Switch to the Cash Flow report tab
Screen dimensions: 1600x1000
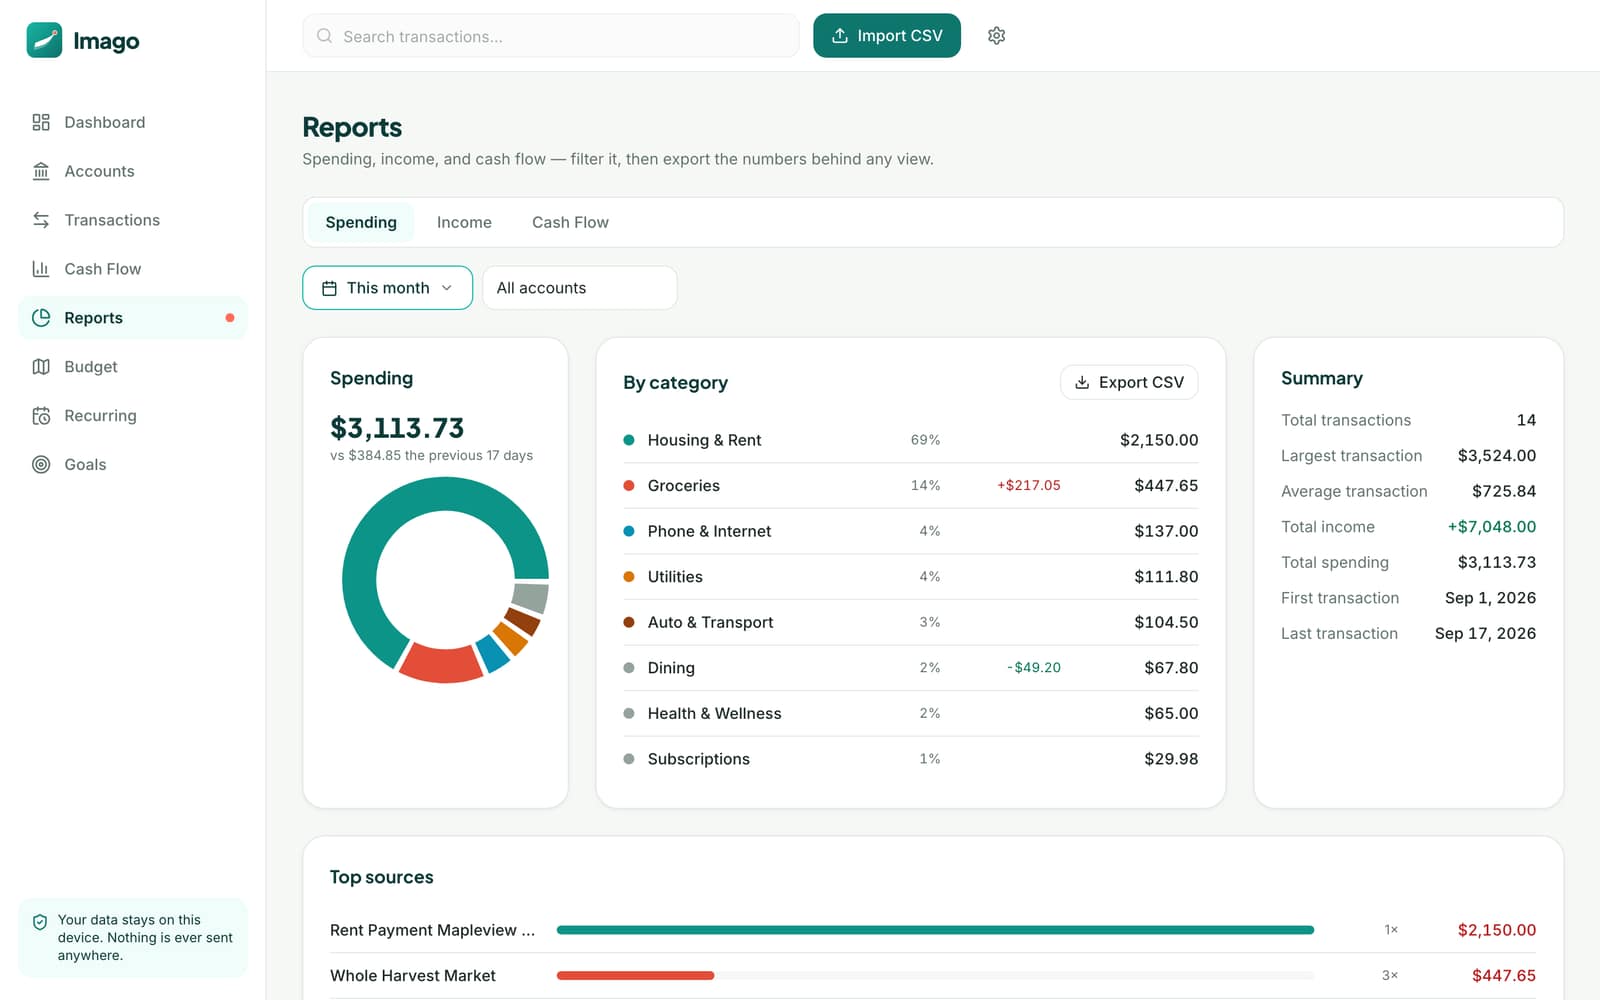[x=570, y=222]
